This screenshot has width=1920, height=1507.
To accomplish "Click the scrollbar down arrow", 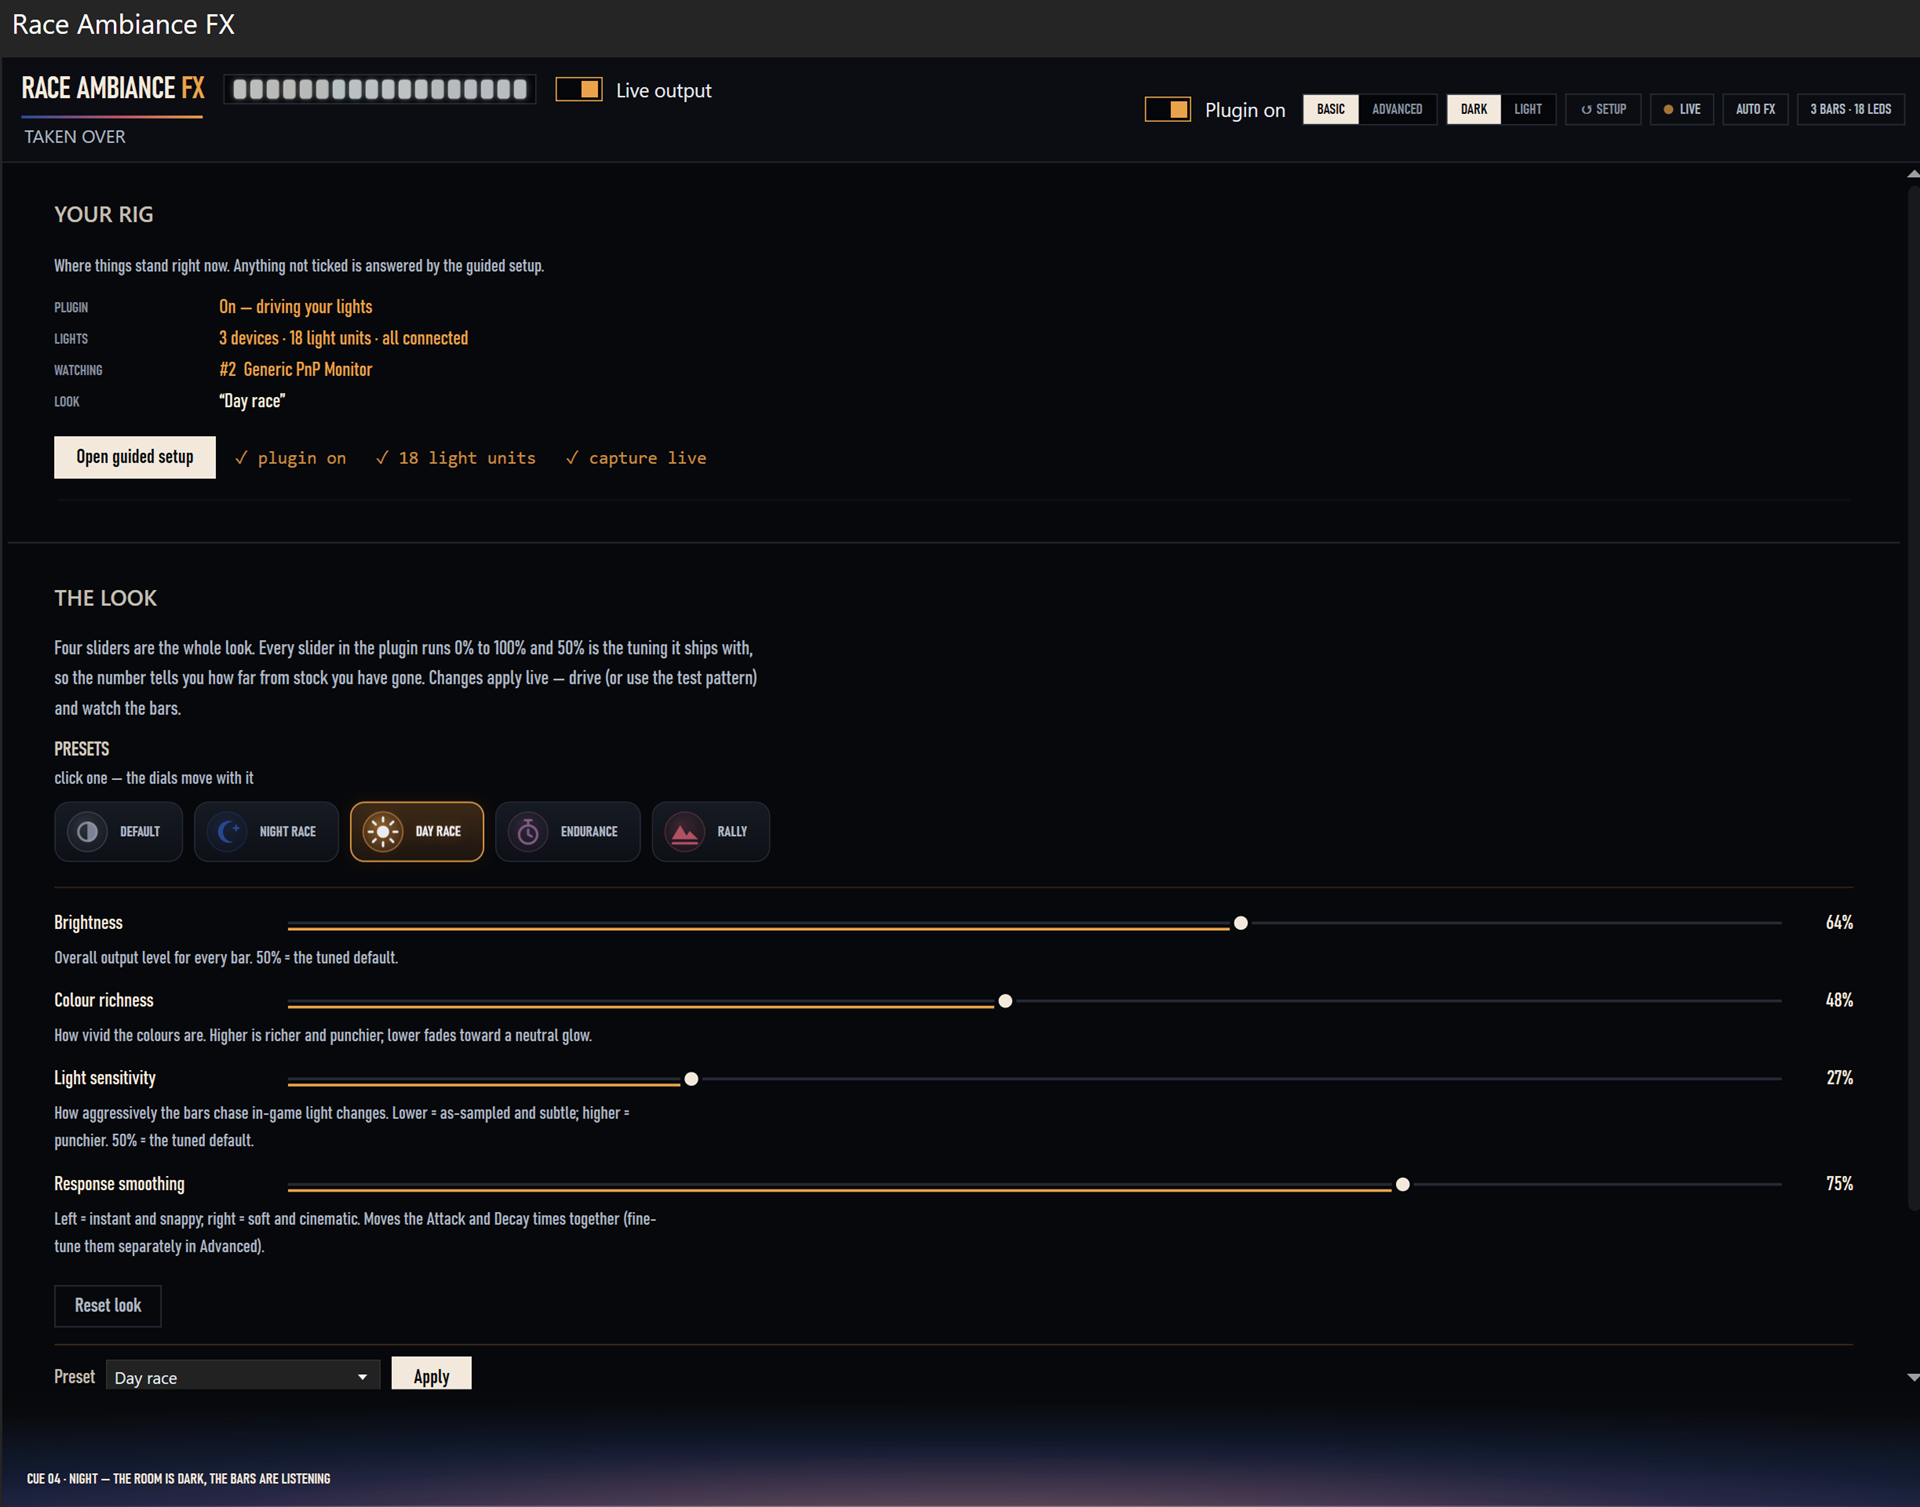I will (1912, 1377).
